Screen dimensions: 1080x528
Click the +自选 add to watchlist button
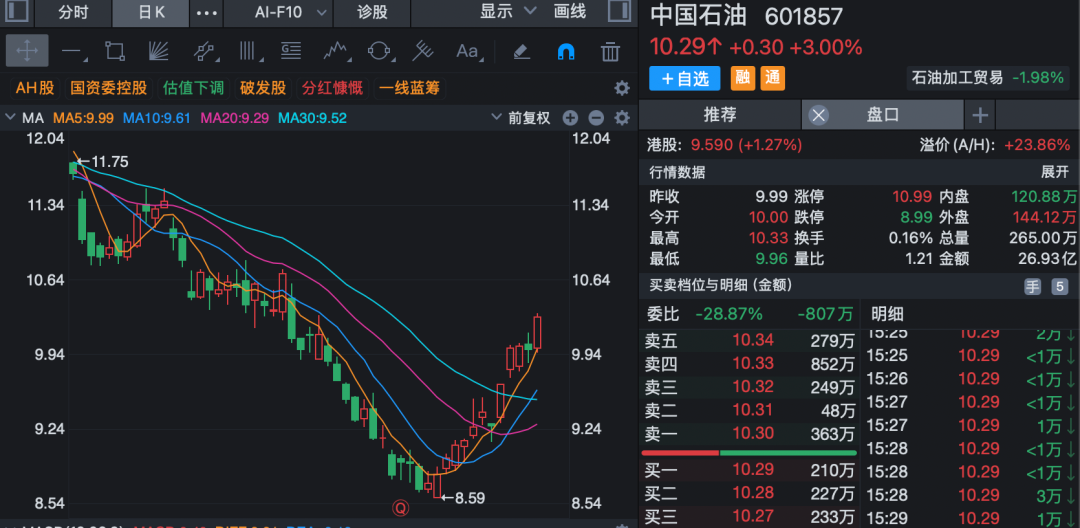[684, 78]
